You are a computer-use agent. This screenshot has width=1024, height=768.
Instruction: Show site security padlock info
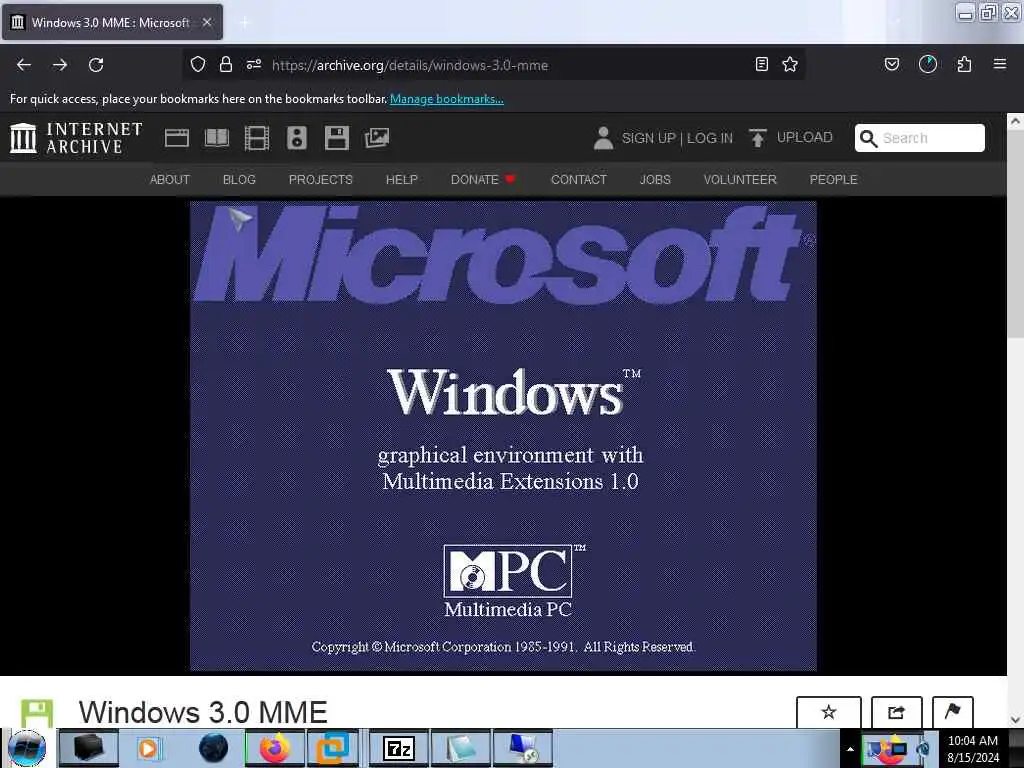[x=226, y=64]
